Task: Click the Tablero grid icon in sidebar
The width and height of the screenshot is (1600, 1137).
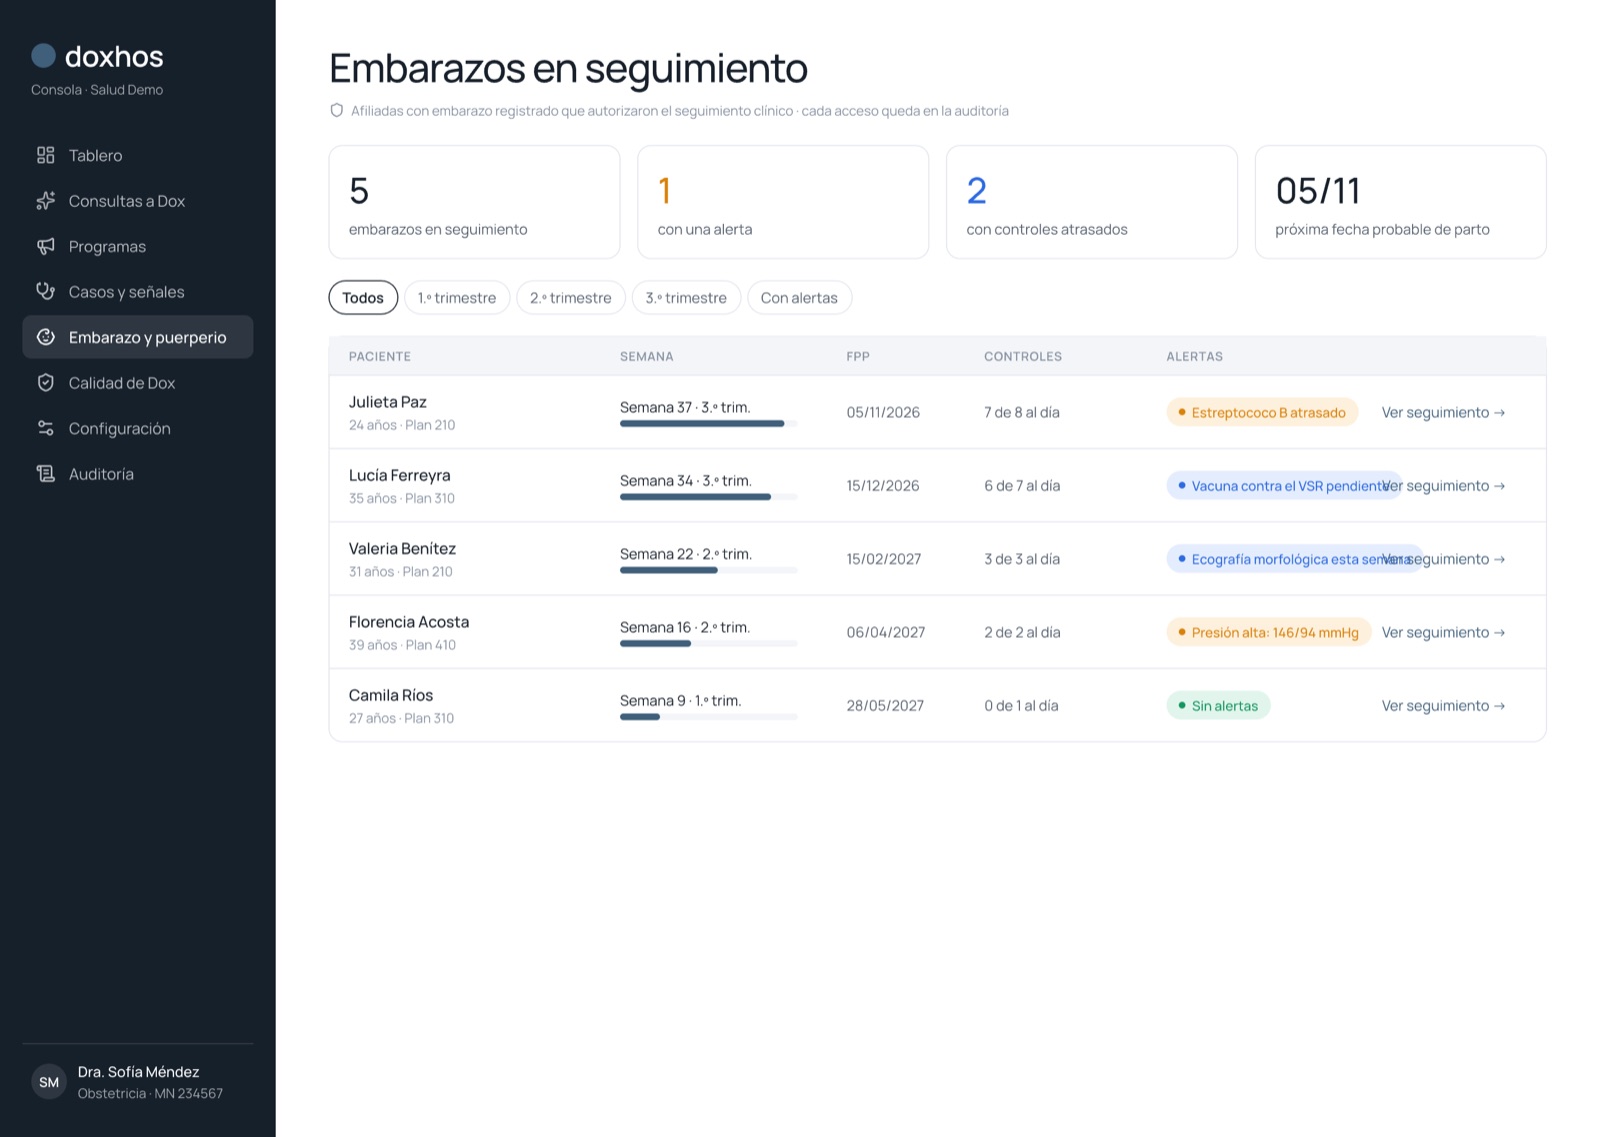Action: tap(45, 155)
